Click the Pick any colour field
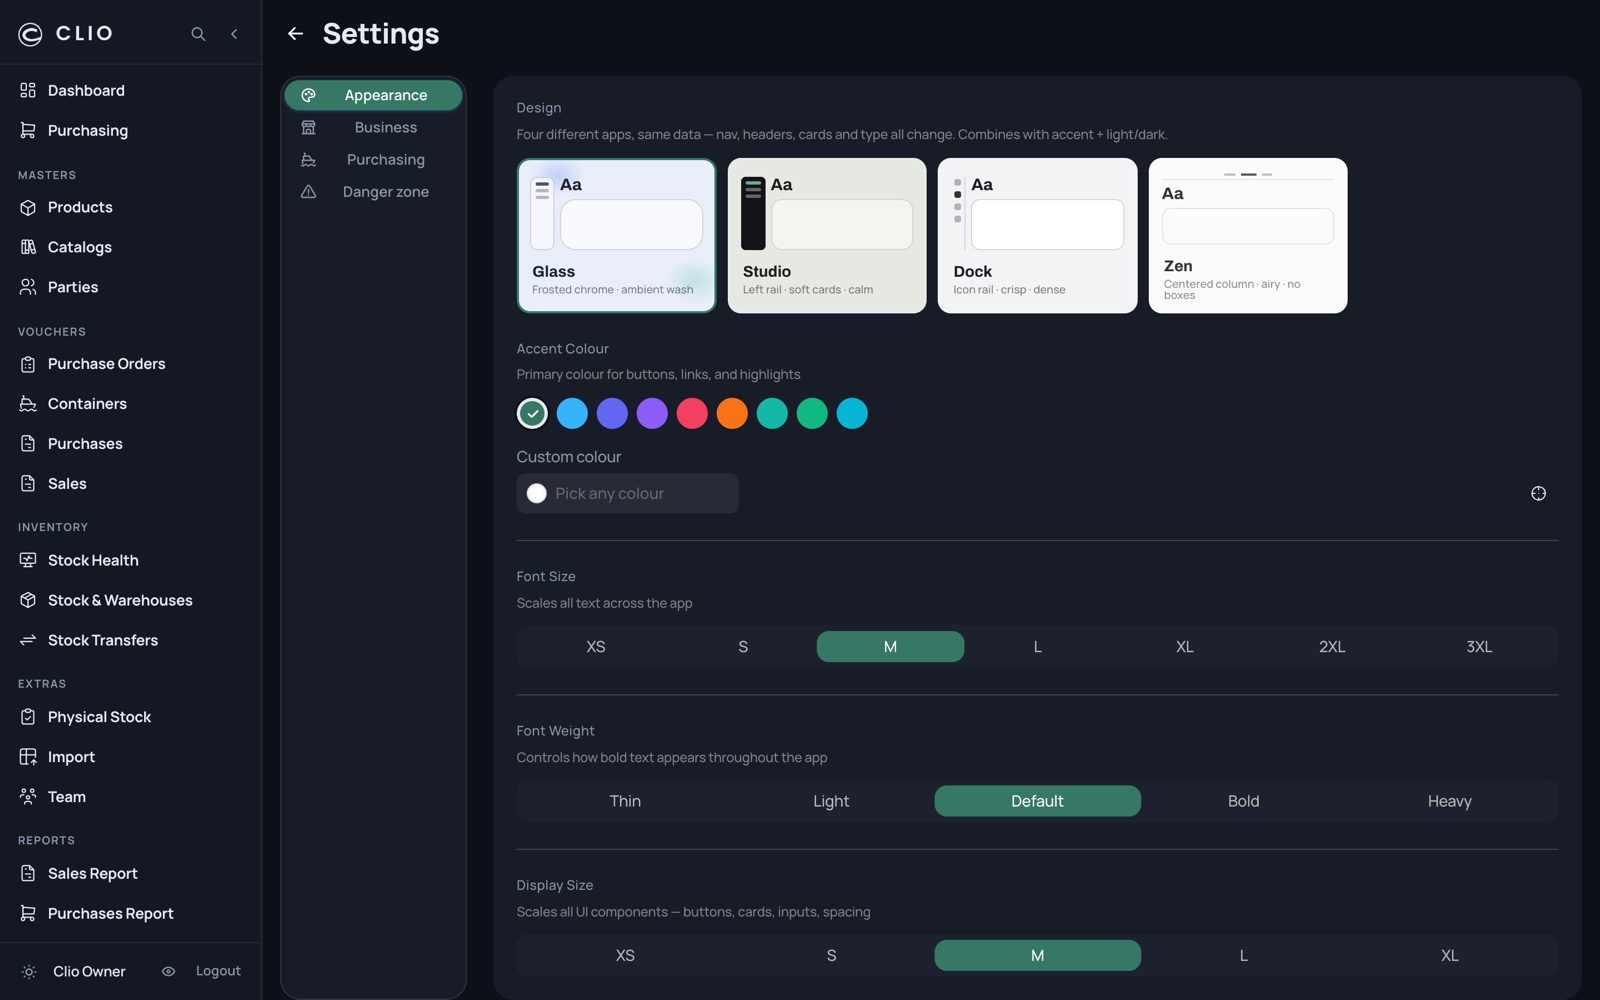The image size is (1600, 1000). tap(628, 494)
